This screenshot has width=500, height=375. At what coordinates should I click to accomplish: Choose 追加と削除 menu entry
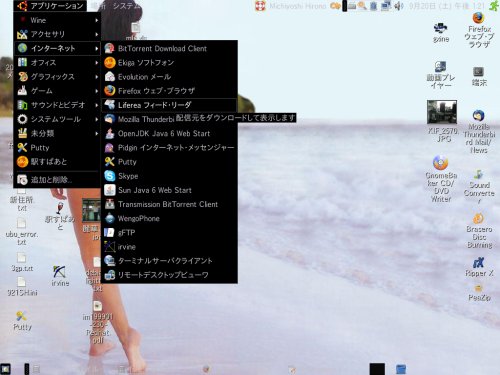tap(57, 180)
